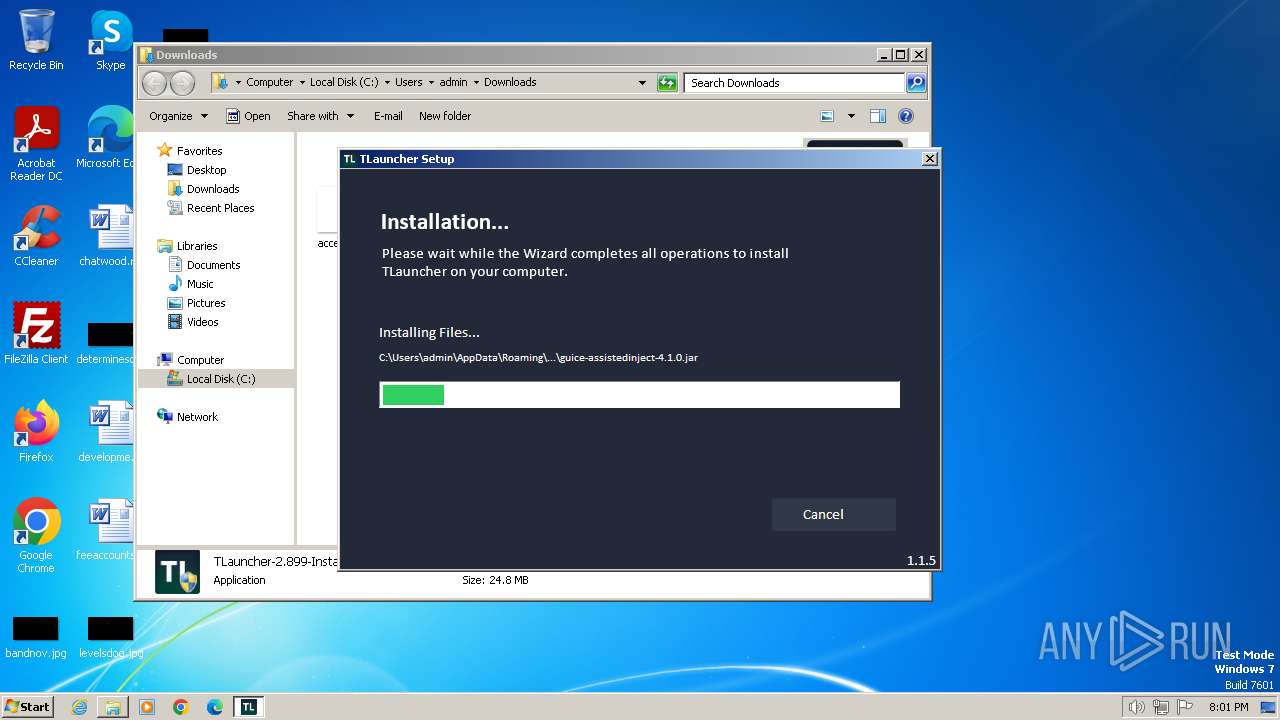
Task: Open Edge from the taskbar
Action: pos(215,707)
